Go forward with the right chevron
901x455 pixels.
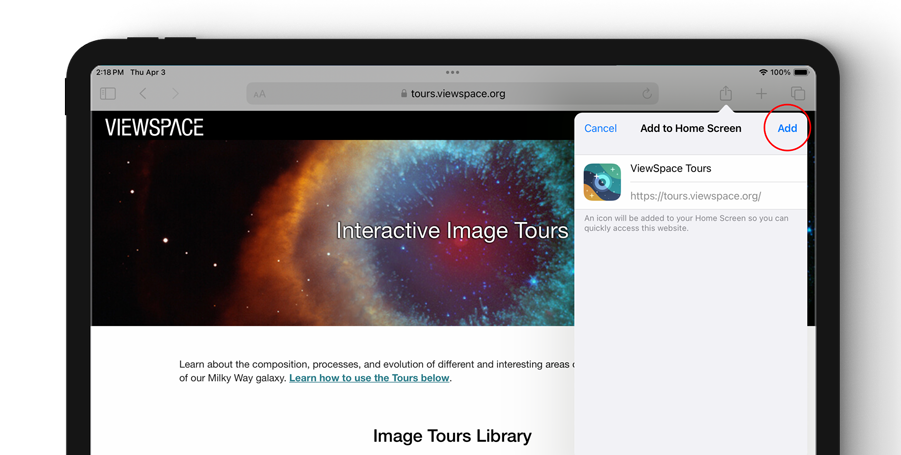pyautogui.click(x=175, y=93)
